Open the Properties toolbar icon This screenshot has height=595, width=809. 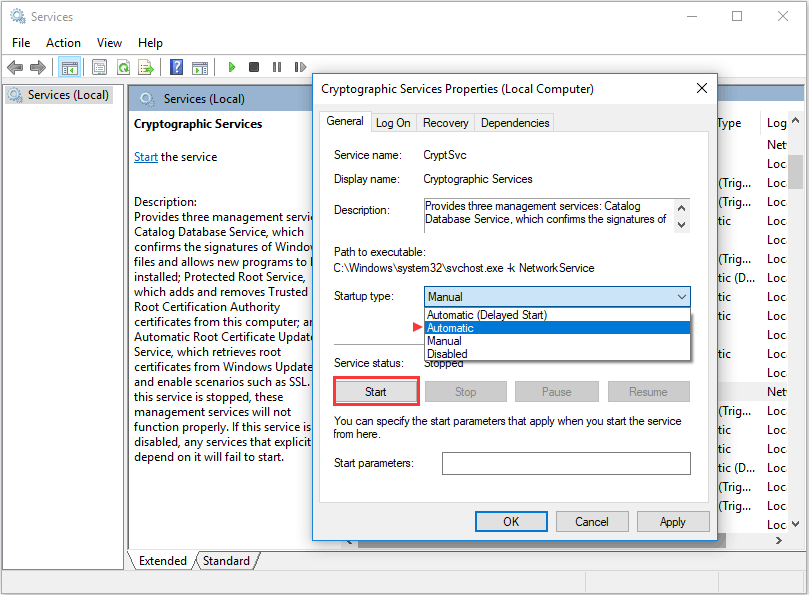(x=99, y=67)
